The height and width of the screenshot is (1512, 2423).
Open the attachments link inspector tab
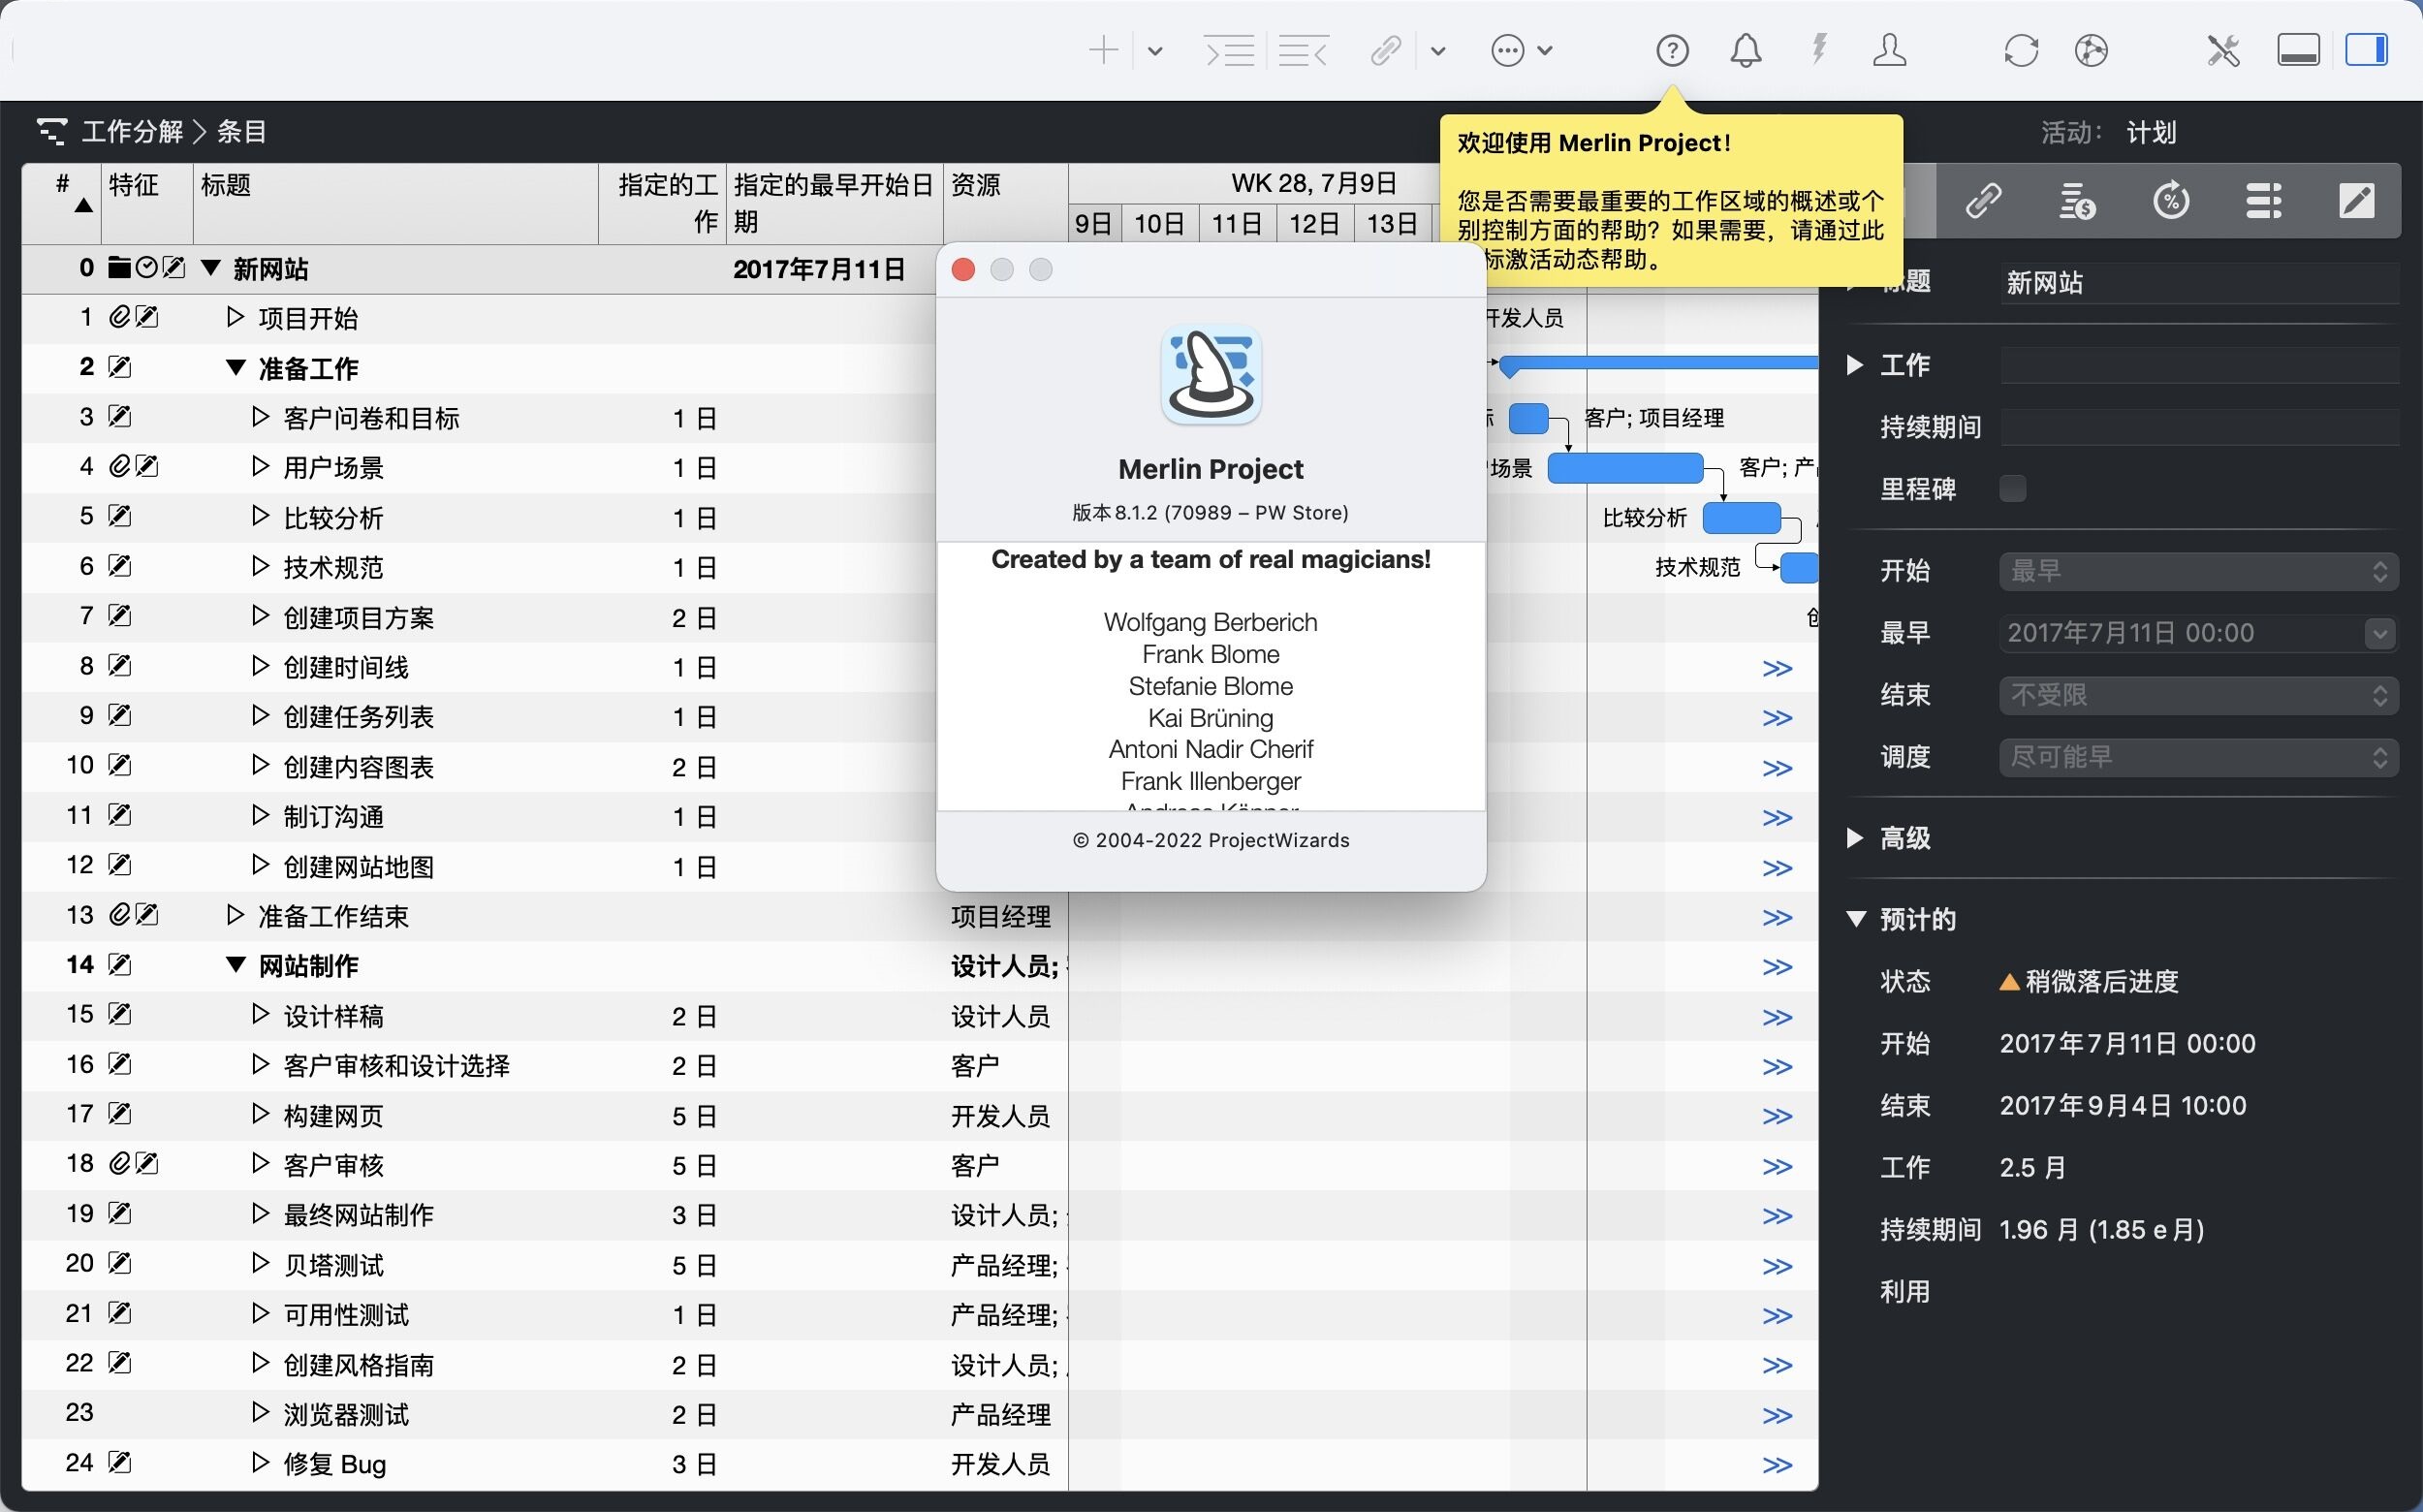pyautogui.click(x=1984, y=201)
